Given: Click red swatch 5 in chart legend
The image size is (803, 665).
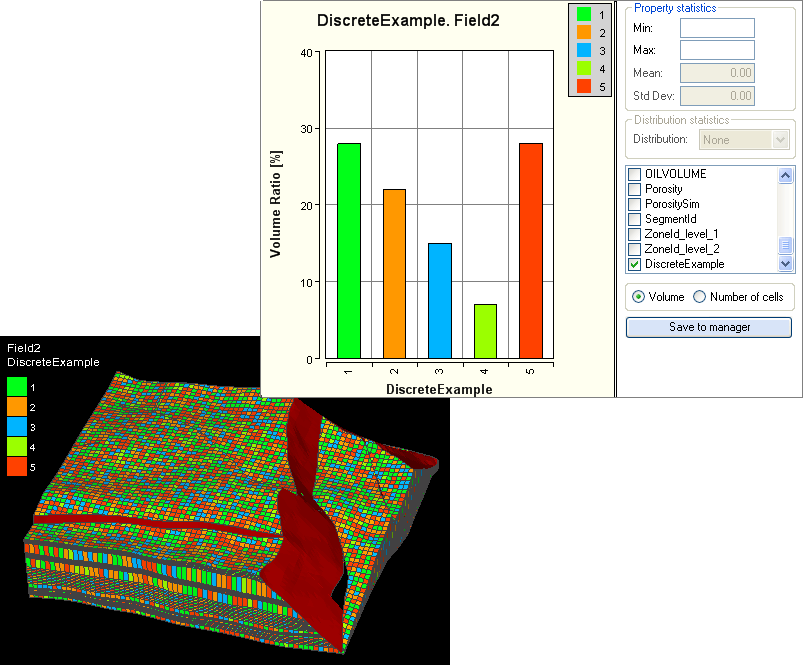Looking at the screenshot, I should 585,86.
